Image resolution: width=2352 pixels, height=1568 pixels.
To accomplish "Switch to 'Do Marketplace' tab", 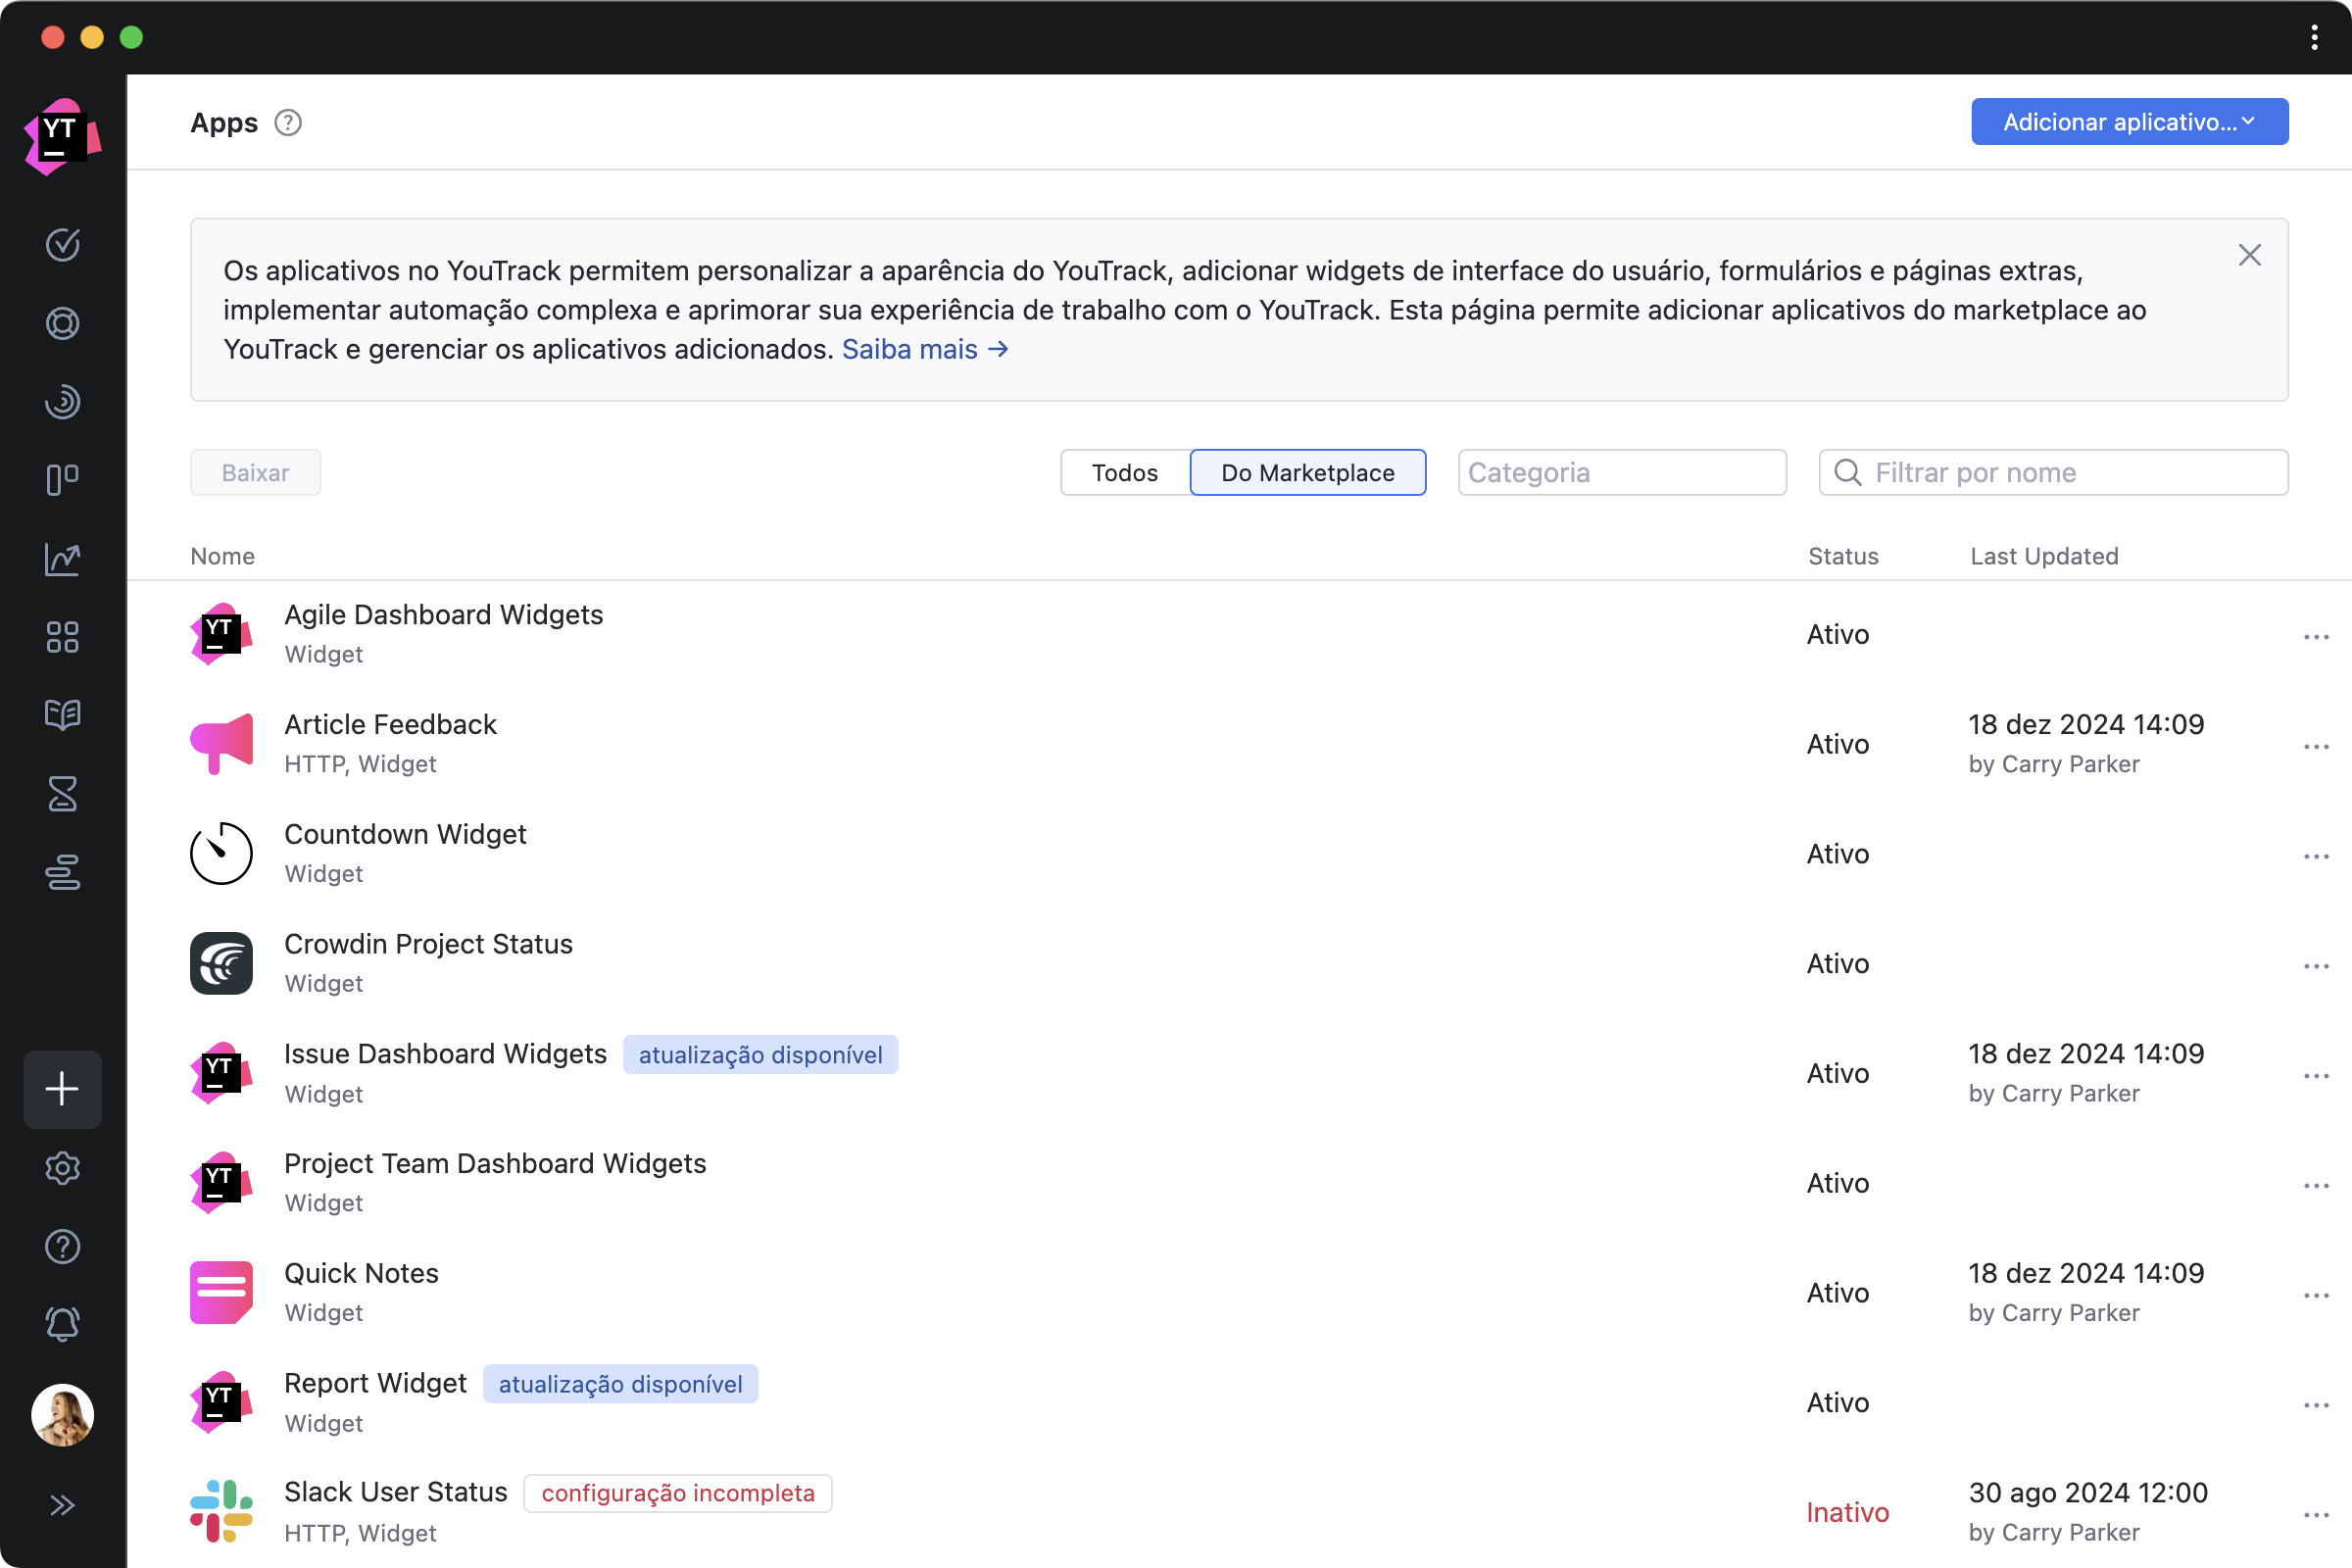I will pos(1307,470).
